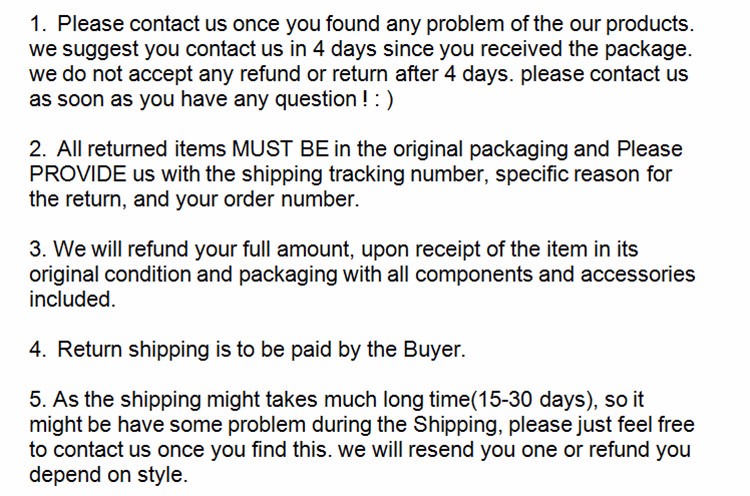This screenshot has height=496, width=750.
Task: Click the capitalized word "PROVIDE"
Action: 75,174
